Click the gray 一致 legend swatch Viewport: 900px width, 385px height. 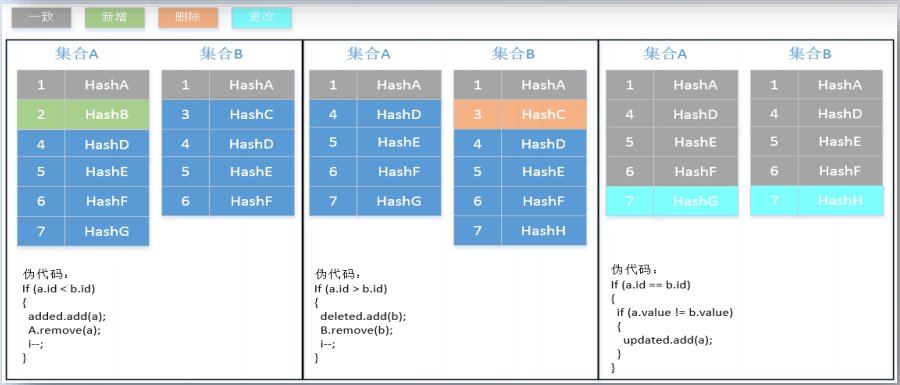tap(41, 17)
